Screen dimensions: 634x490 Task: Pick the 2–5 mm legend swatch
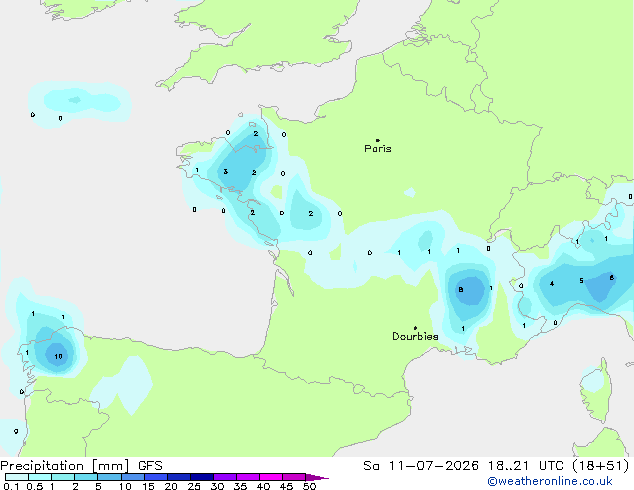(86, 477)
